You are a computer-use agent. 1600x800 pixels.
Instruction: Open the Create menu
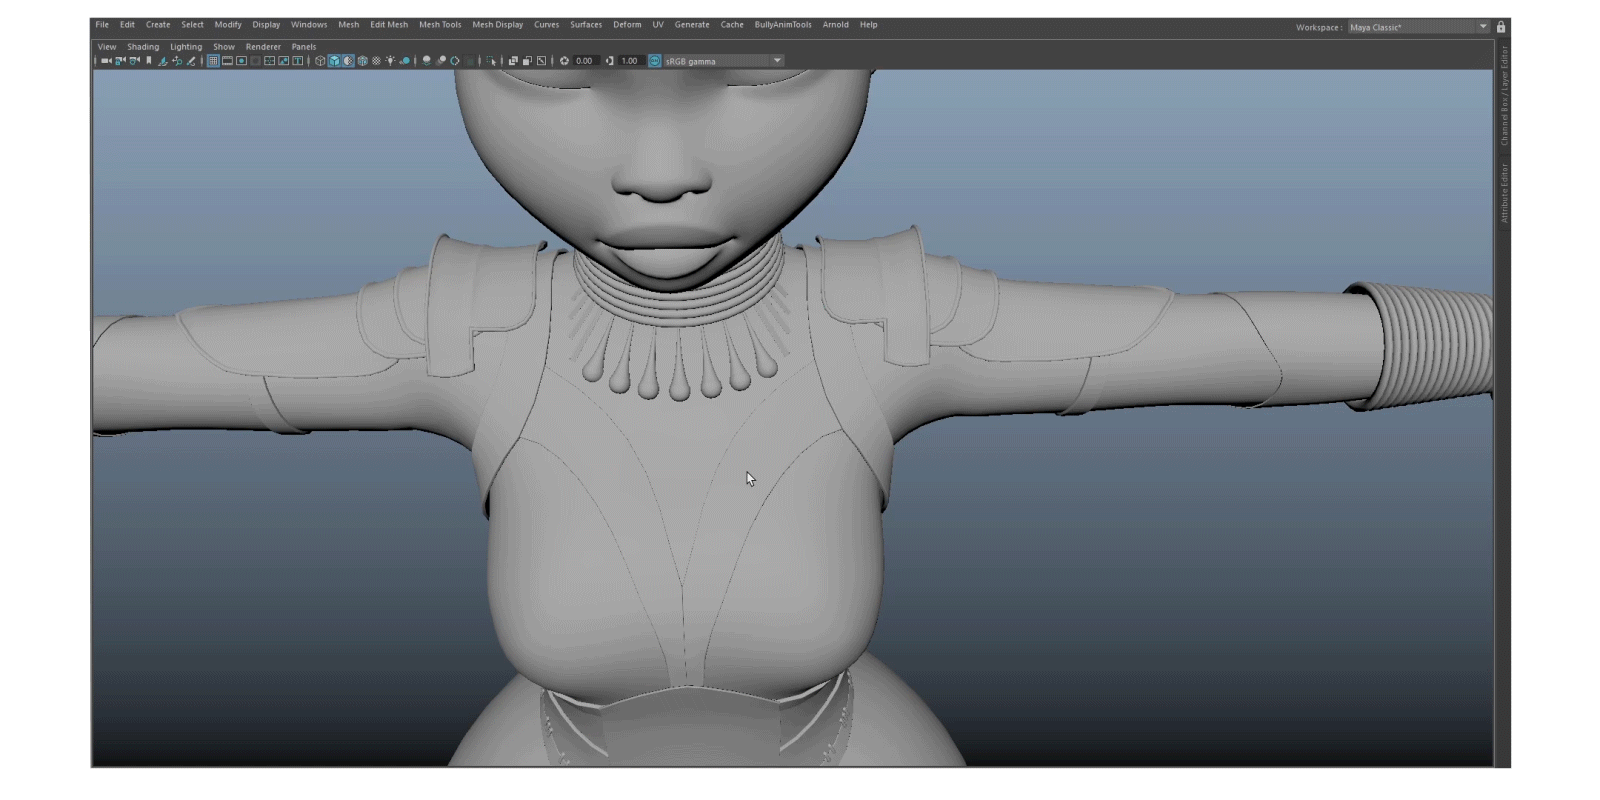(158, 25)
